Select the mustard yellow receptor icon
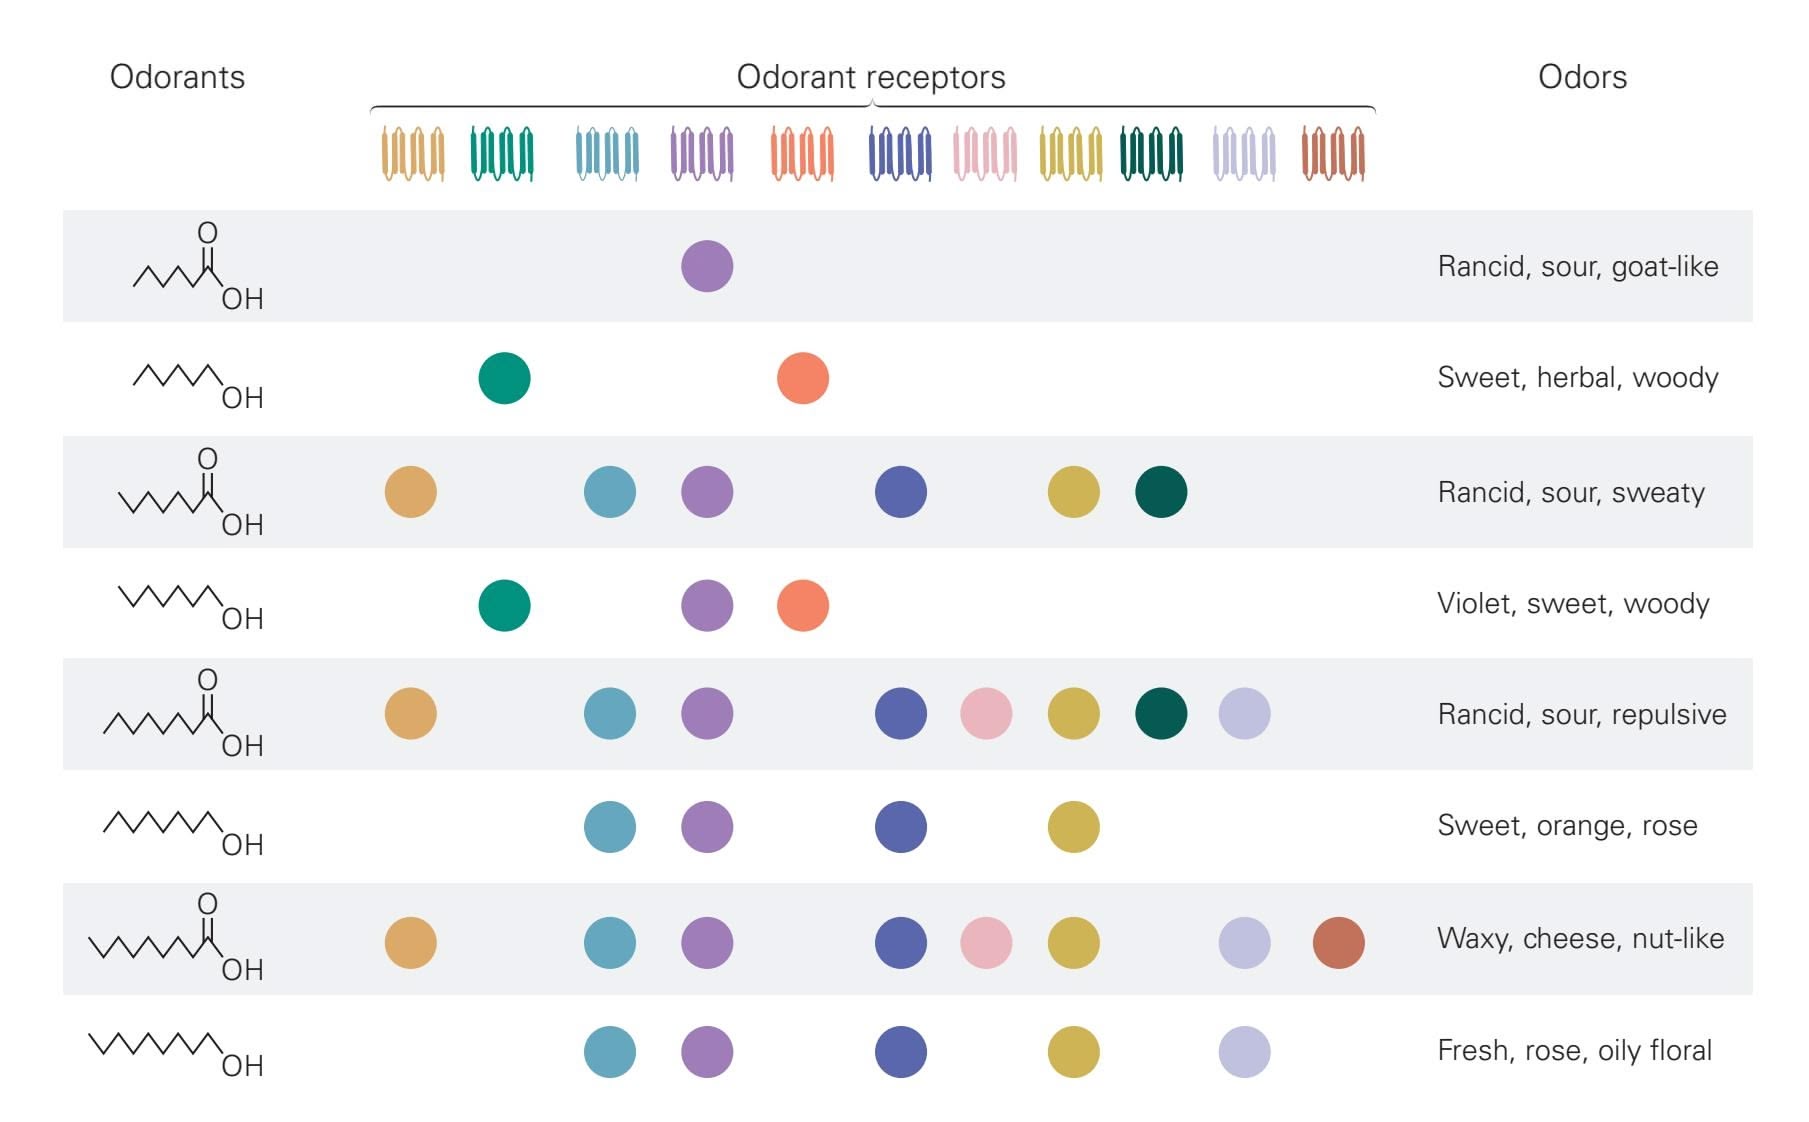1809x1122 pixels. (1070, 153)
